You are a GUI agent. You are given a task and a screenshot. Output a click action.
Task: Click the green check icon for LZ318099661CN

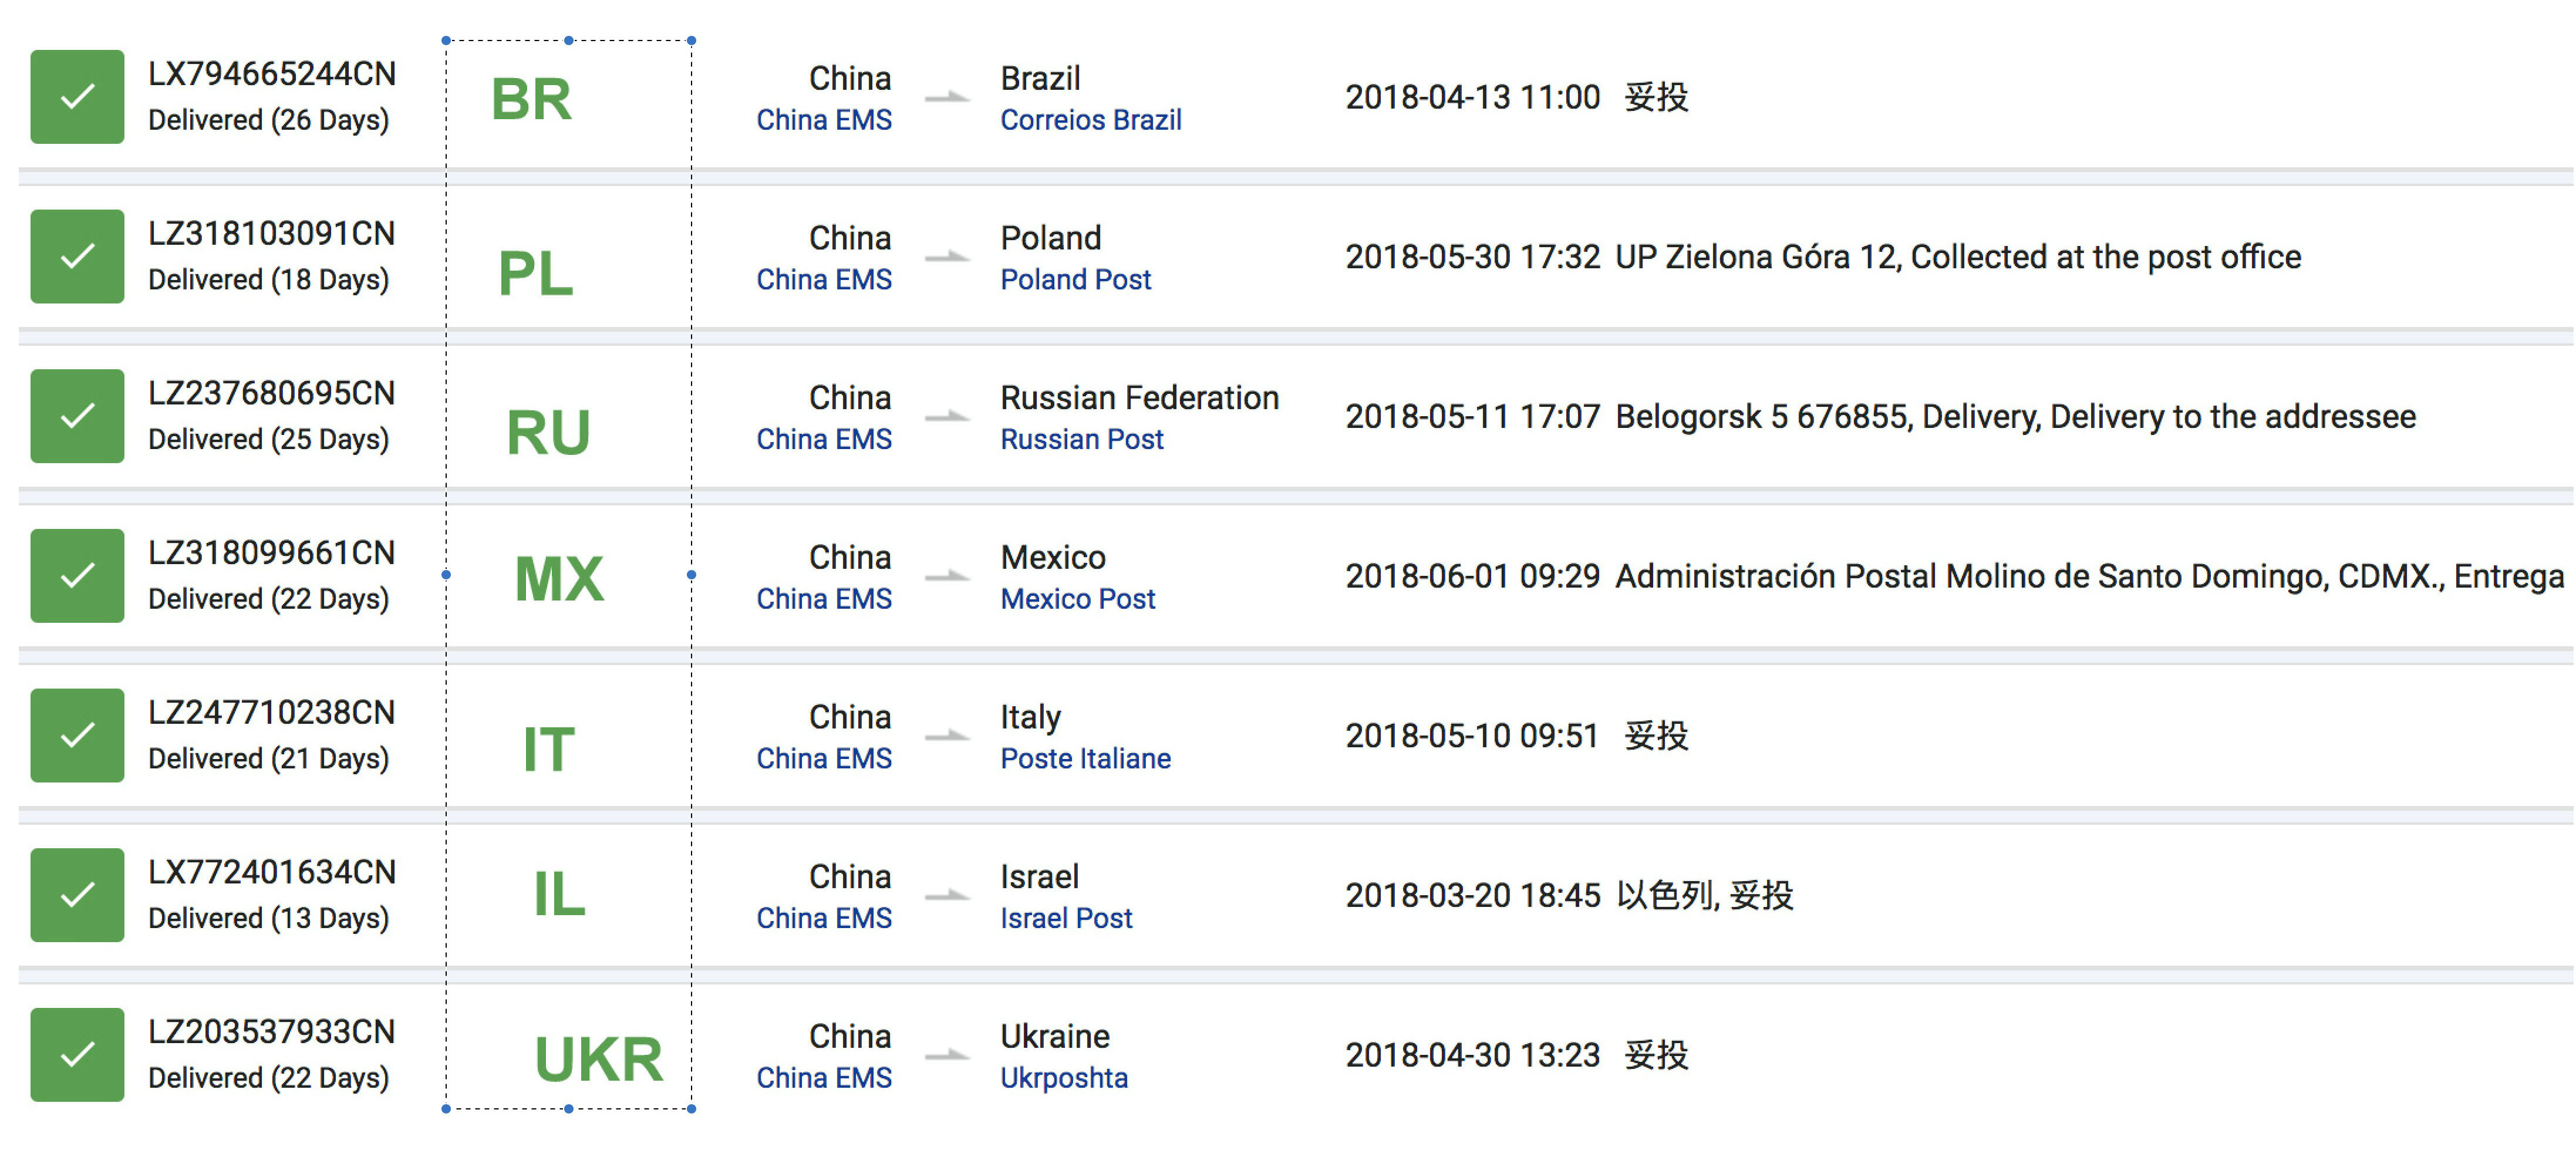tap(77, 576)
